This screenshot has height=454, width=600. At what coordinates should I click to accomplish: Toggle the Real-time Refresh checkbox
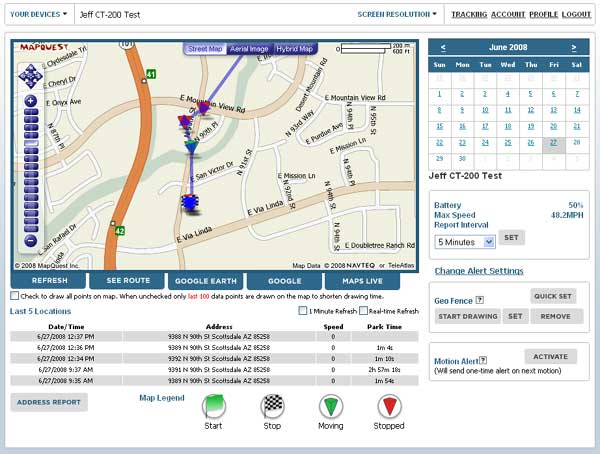coord(363,312)
